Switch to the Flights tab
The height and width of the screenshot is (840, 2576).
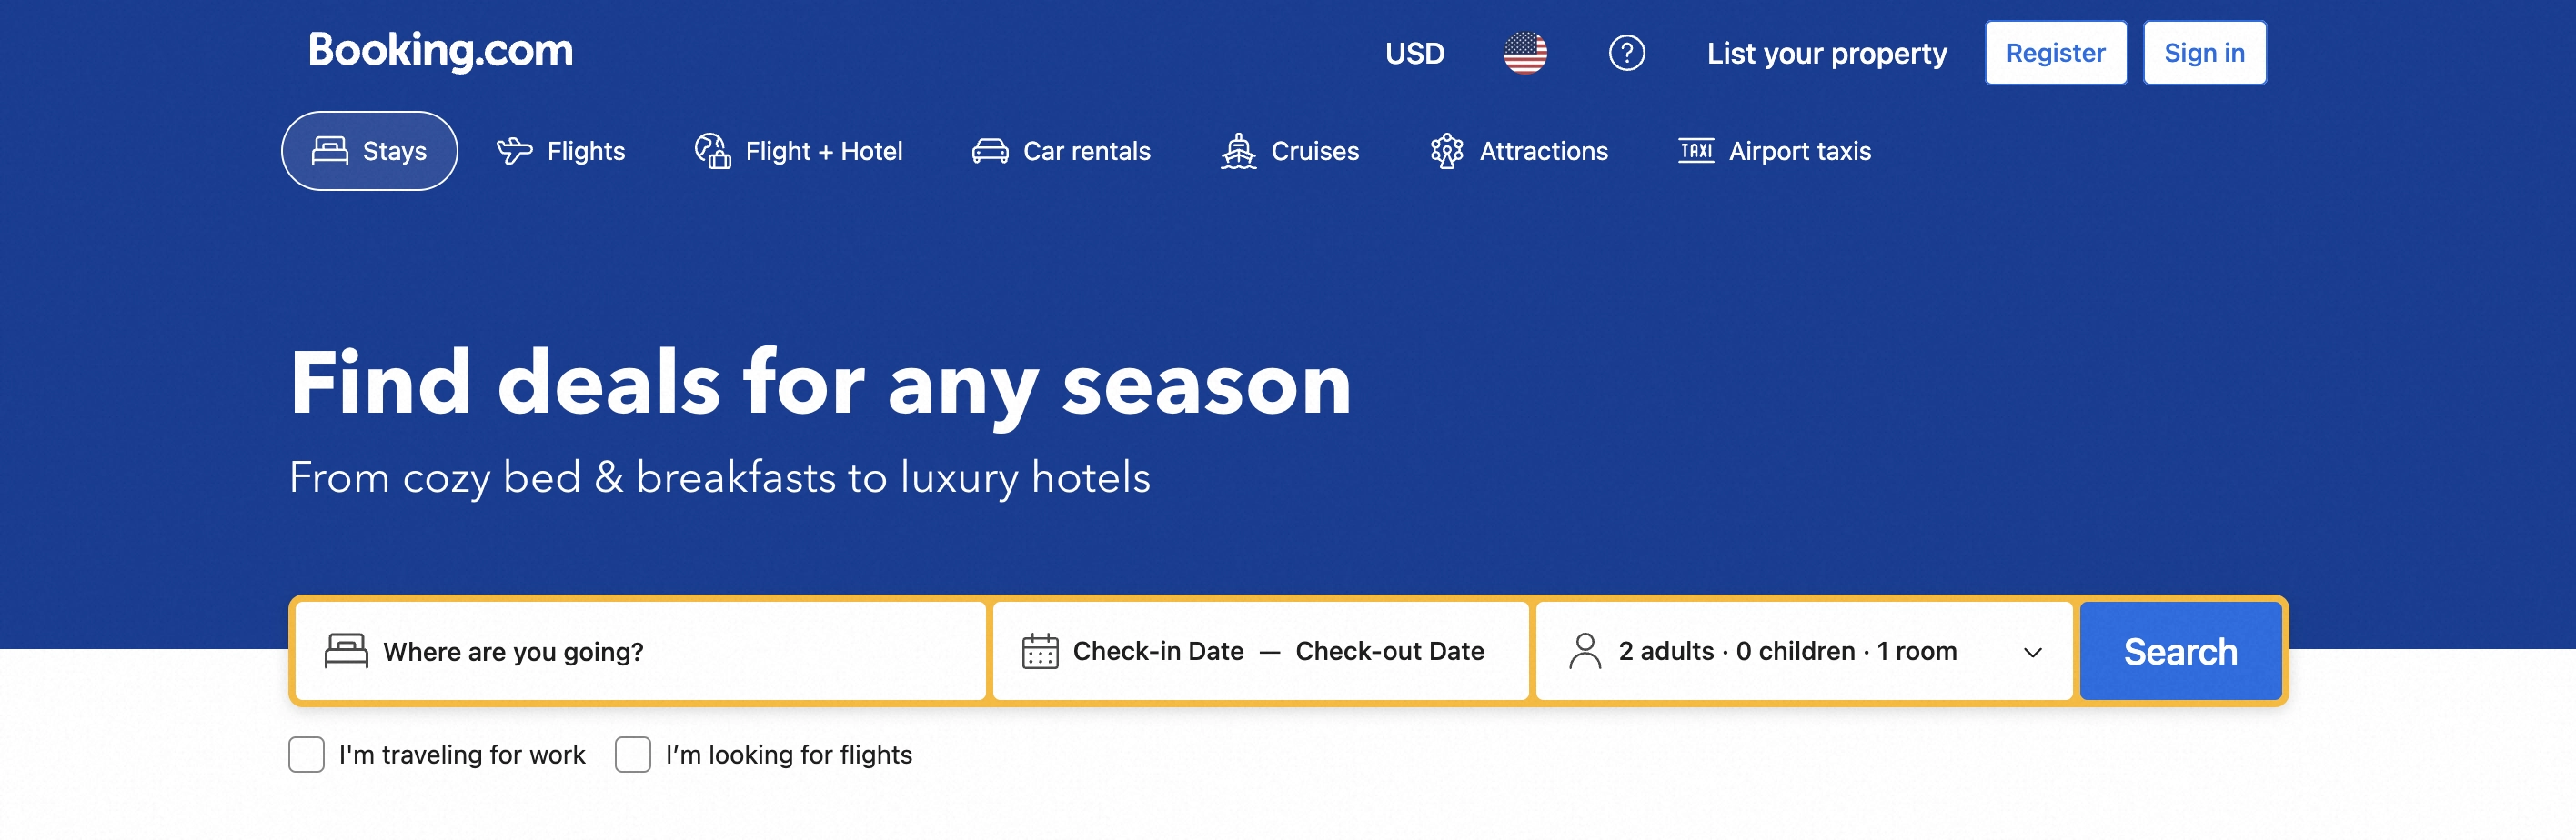561,151
